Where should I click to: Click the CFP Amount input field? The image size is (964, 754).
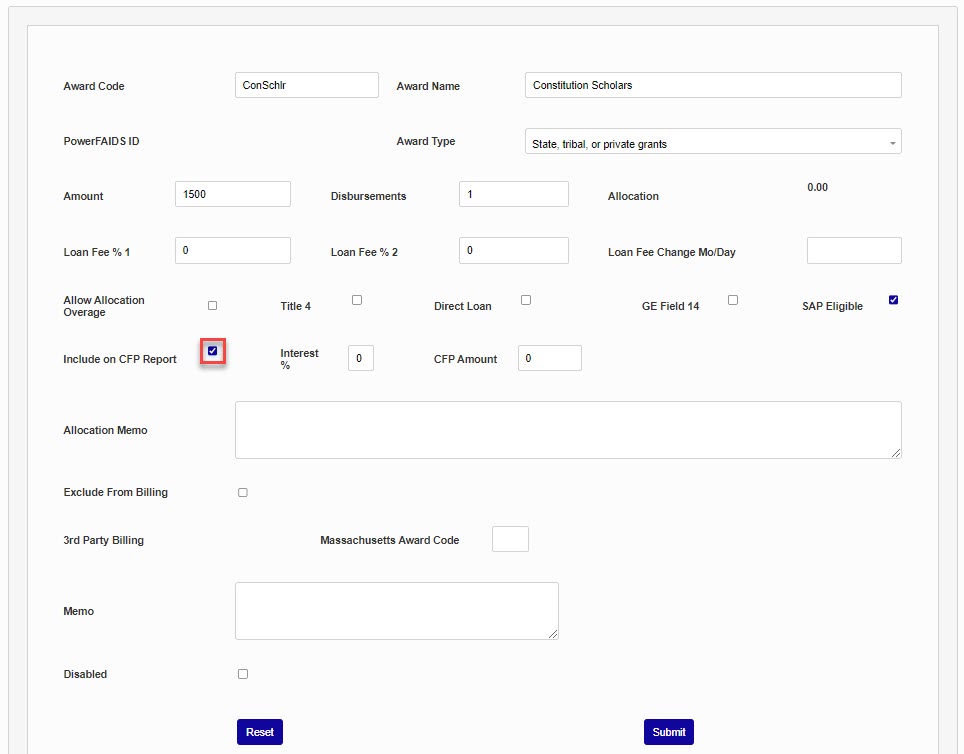coord(549,358)
